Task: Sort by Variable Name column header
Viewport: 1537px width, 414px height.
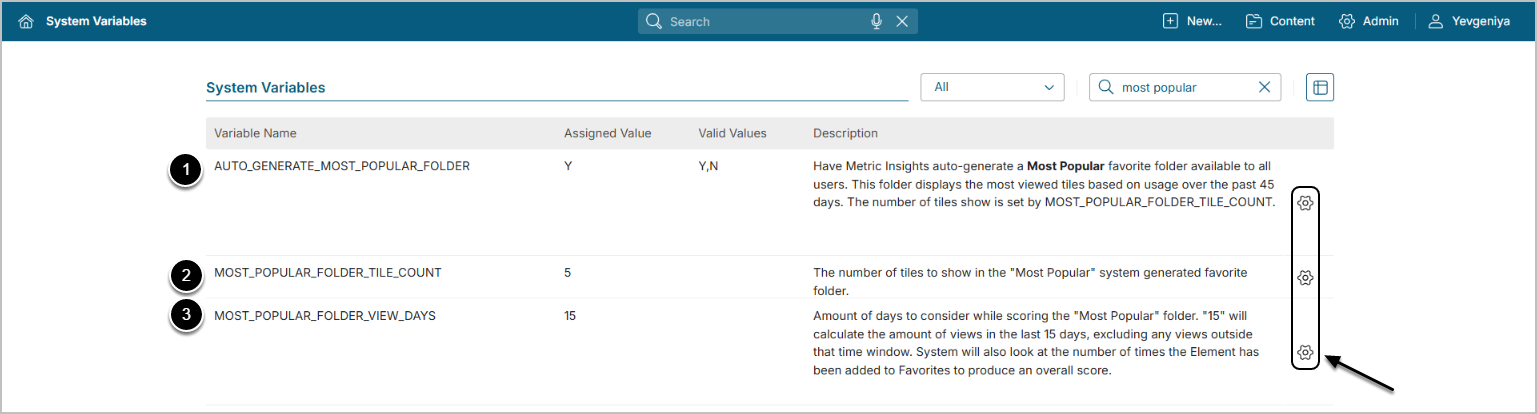Action: tap(255, 133)
